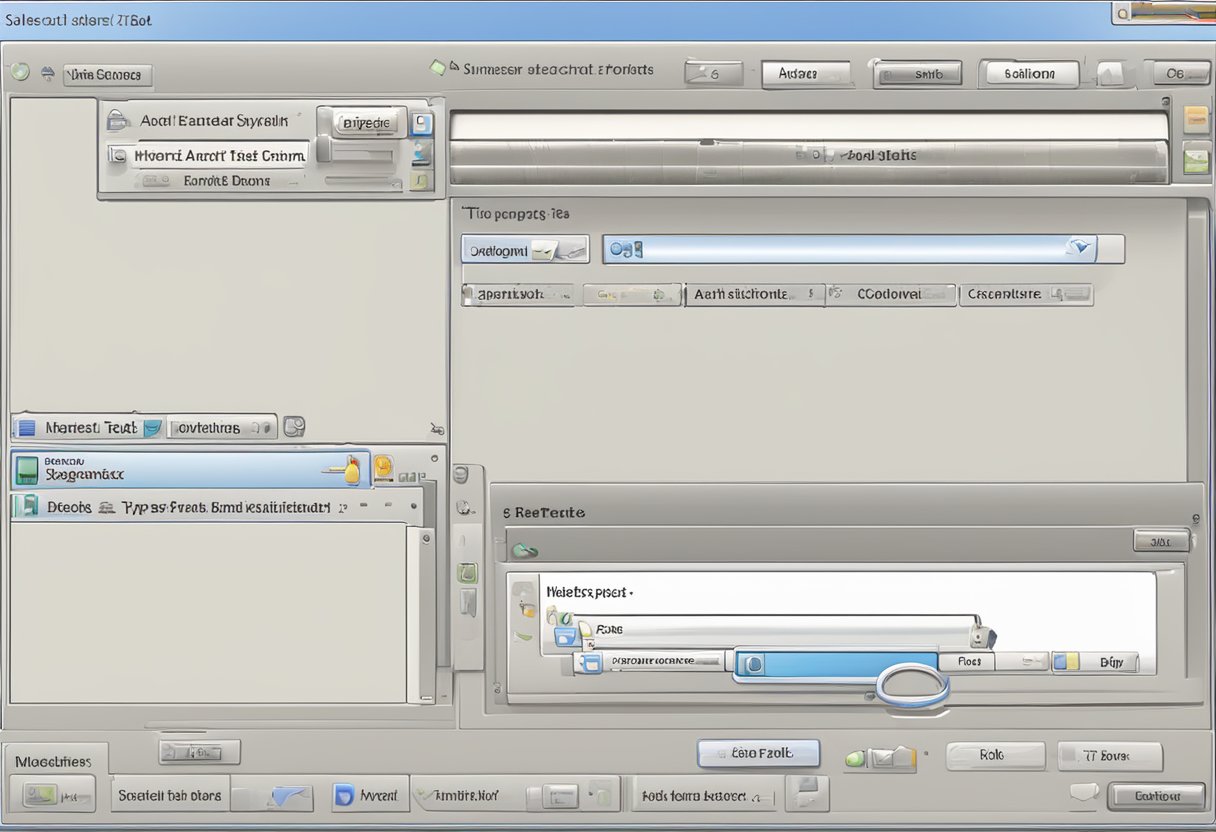Click the green circular icon at top-left toolbar
The image size is (1216, 832).
point(19,72)
